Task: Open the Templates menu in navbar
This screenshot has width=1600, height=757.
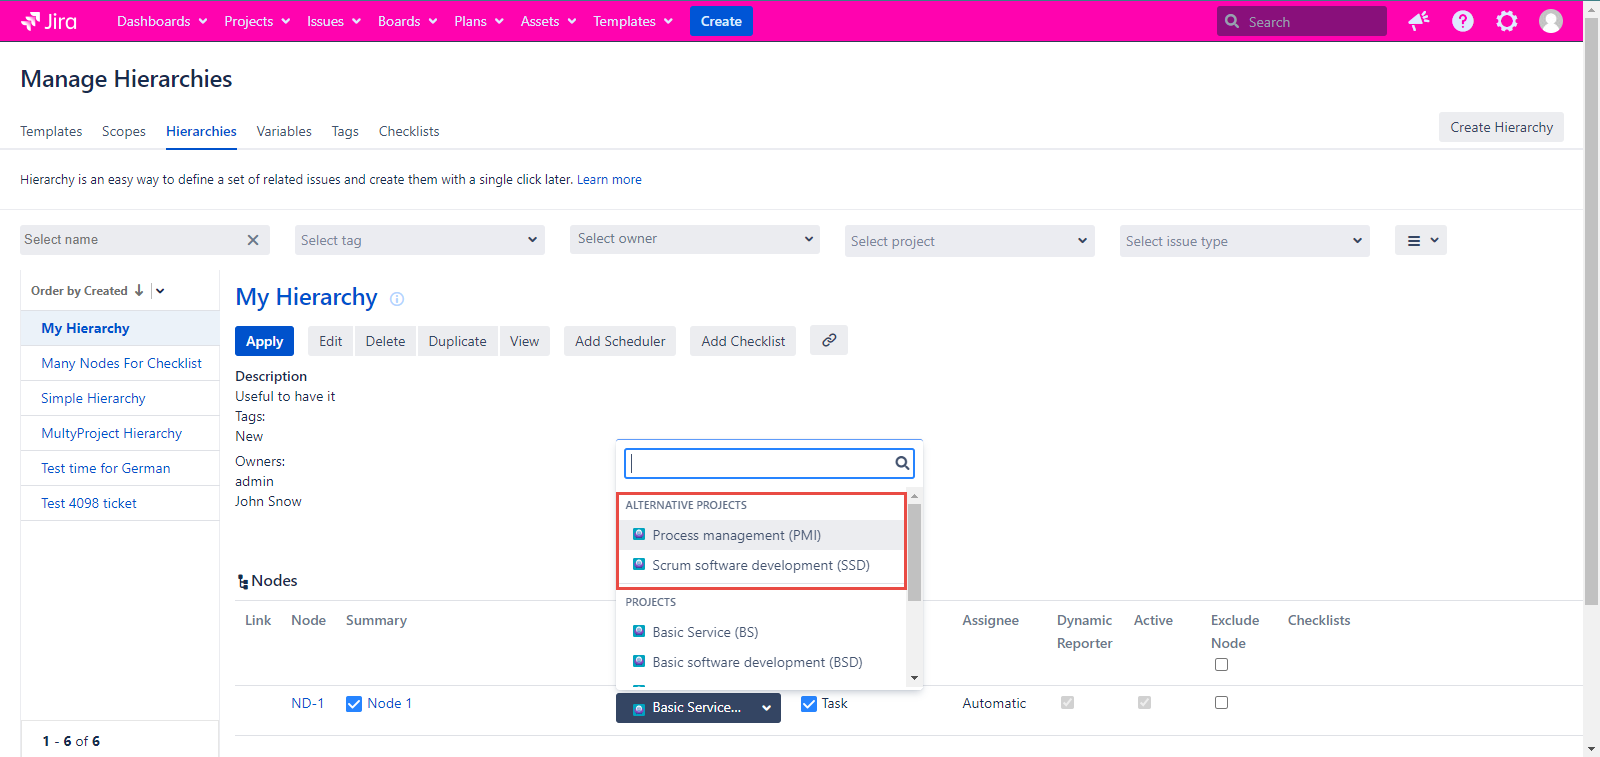Action: tap(632, 21)
